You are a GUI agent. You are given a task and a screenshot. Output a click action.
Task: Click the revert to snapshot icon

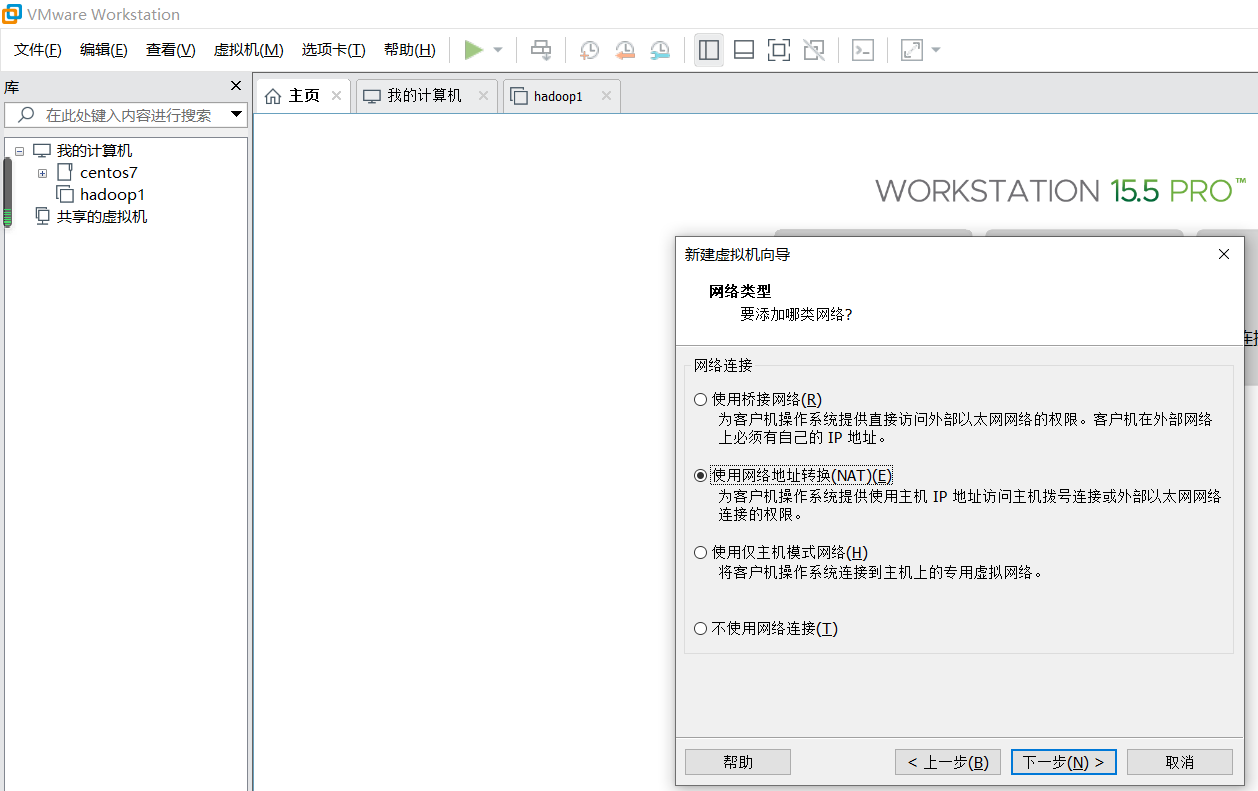click(x=625, y=50)
